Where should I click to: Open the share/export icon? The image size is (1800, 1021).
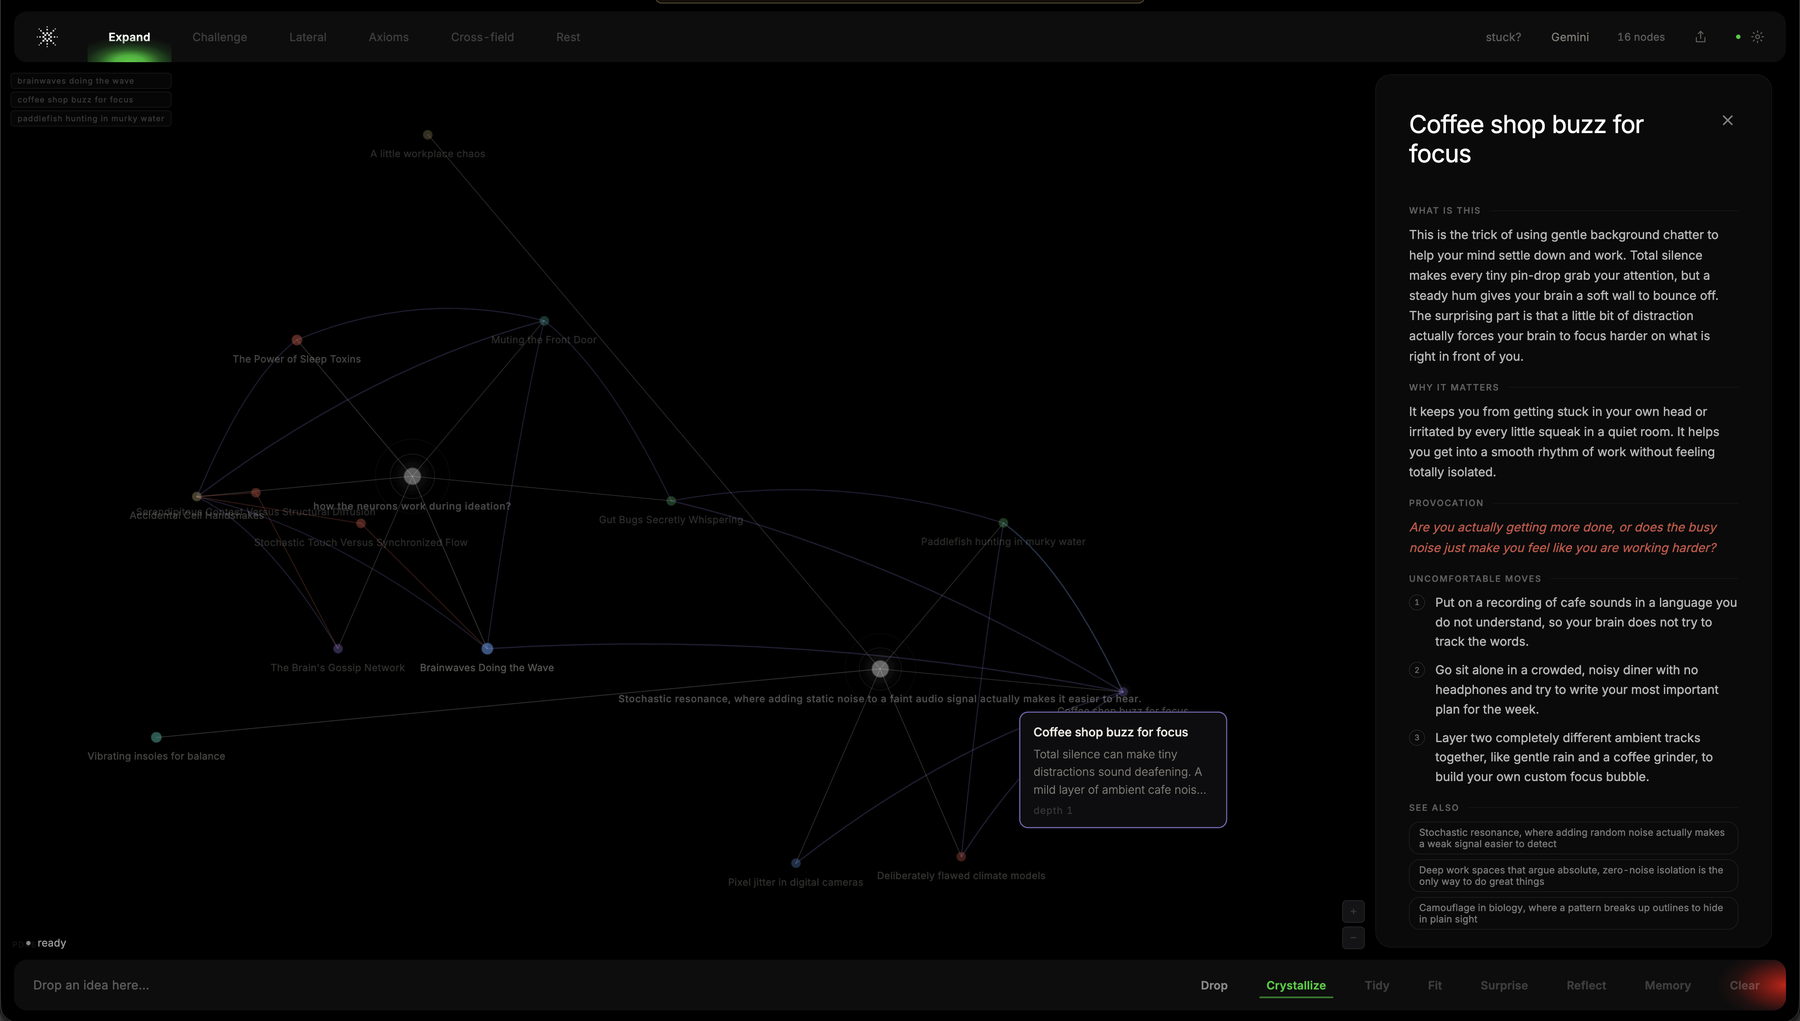coord(1700,37)
